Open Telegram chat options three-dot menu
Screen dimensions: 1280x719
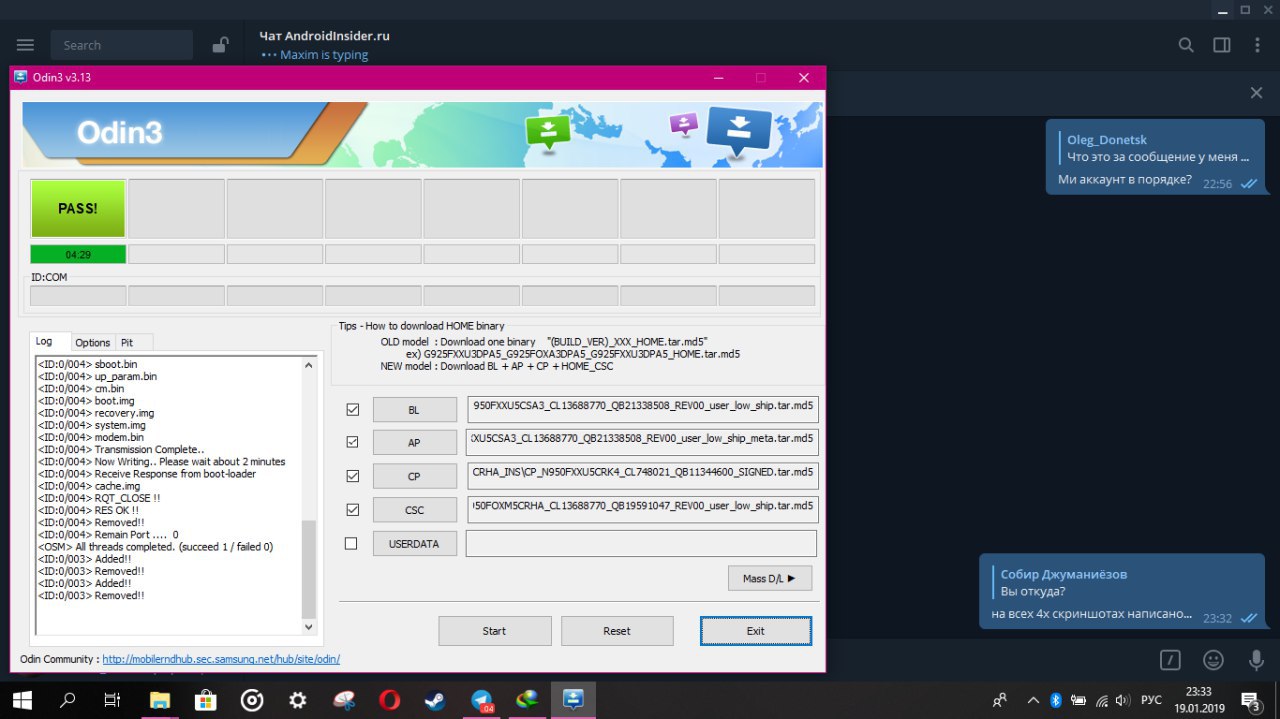[x=1257, y=45]
